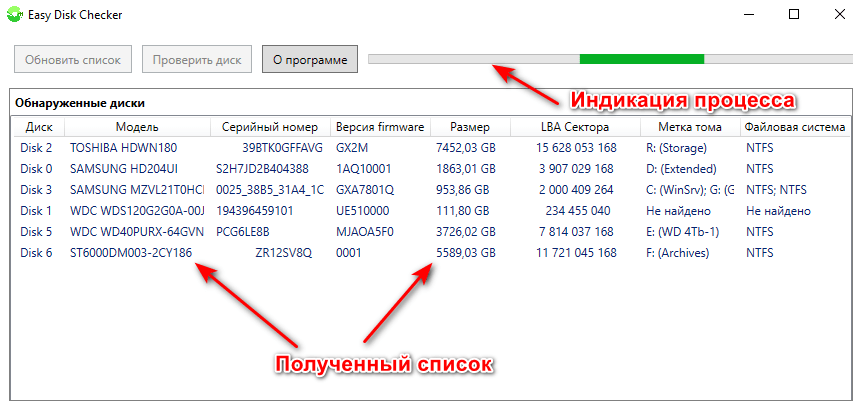
Task: Click the 'Файловая система' column header
Action: (x=794, y=127)
